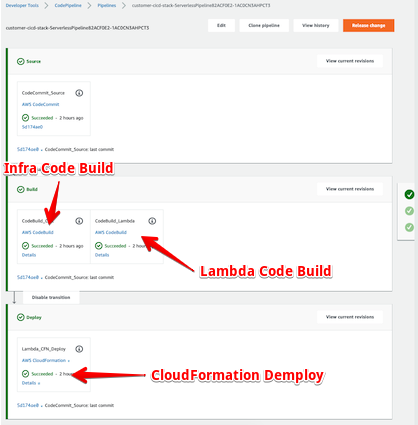Screen dimensions: 418x425
Task: Select the dark green top status checkmark in side panel
Action: (x=409, y=194)
